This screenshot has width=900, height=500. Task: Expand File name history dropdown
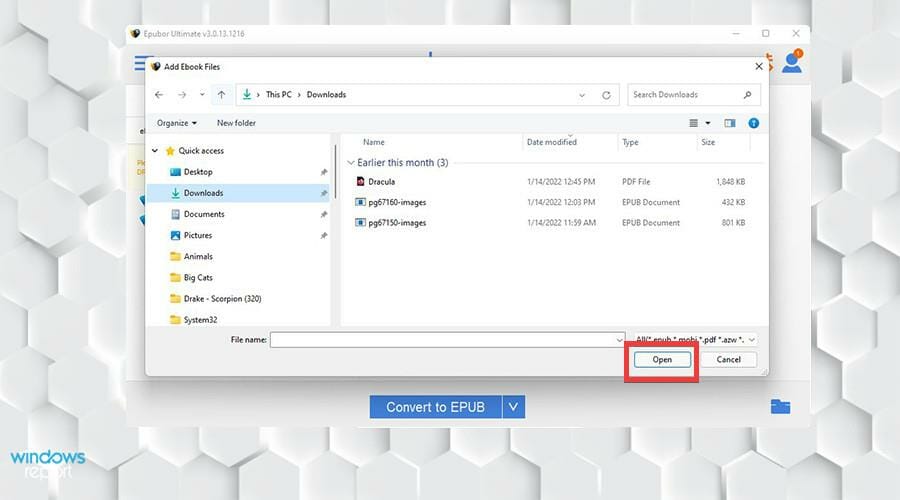click(x=619, y=340)
